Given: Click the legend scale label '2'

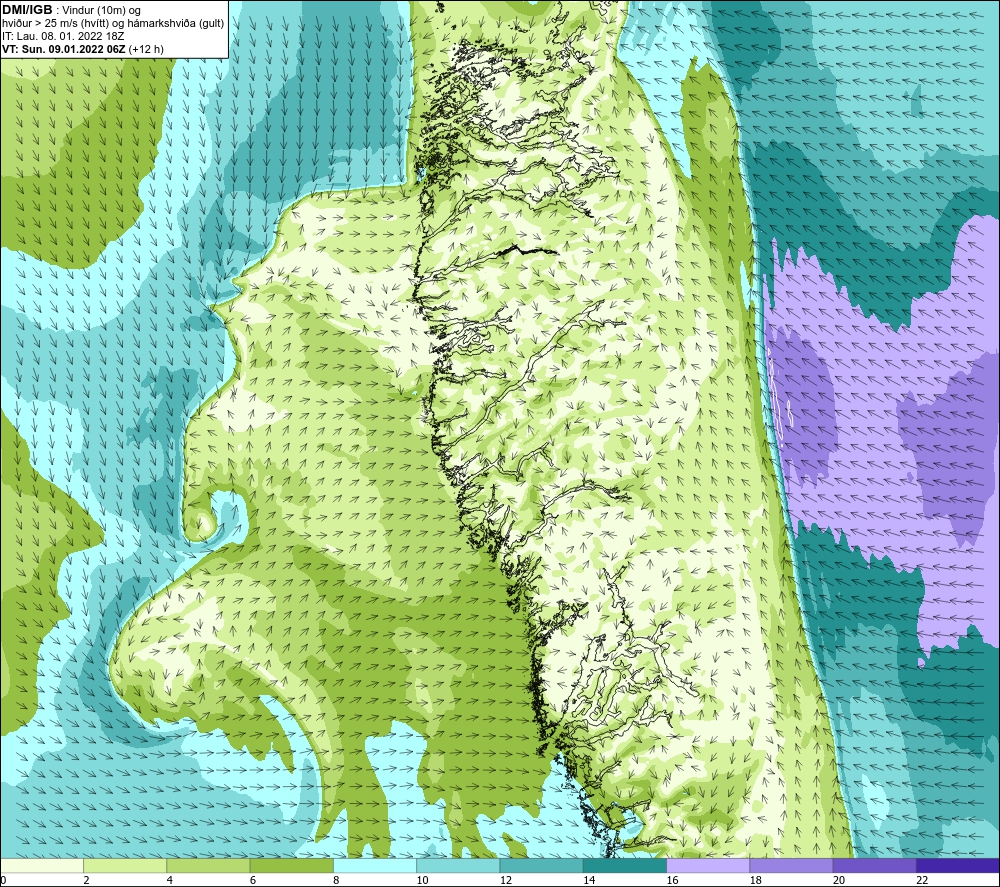Looking at the screenshot, I should (x=86, y=880).
